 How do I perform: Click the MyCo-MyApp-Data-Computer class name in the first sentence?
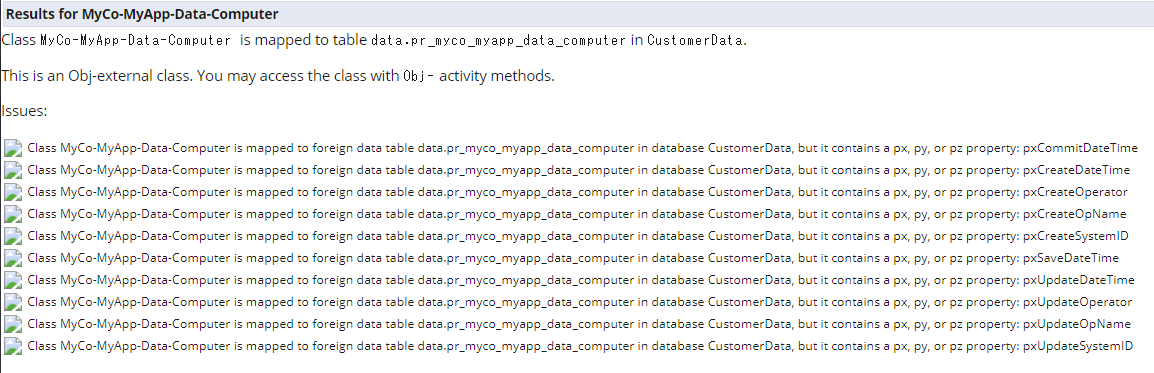[x=135, y=40]
